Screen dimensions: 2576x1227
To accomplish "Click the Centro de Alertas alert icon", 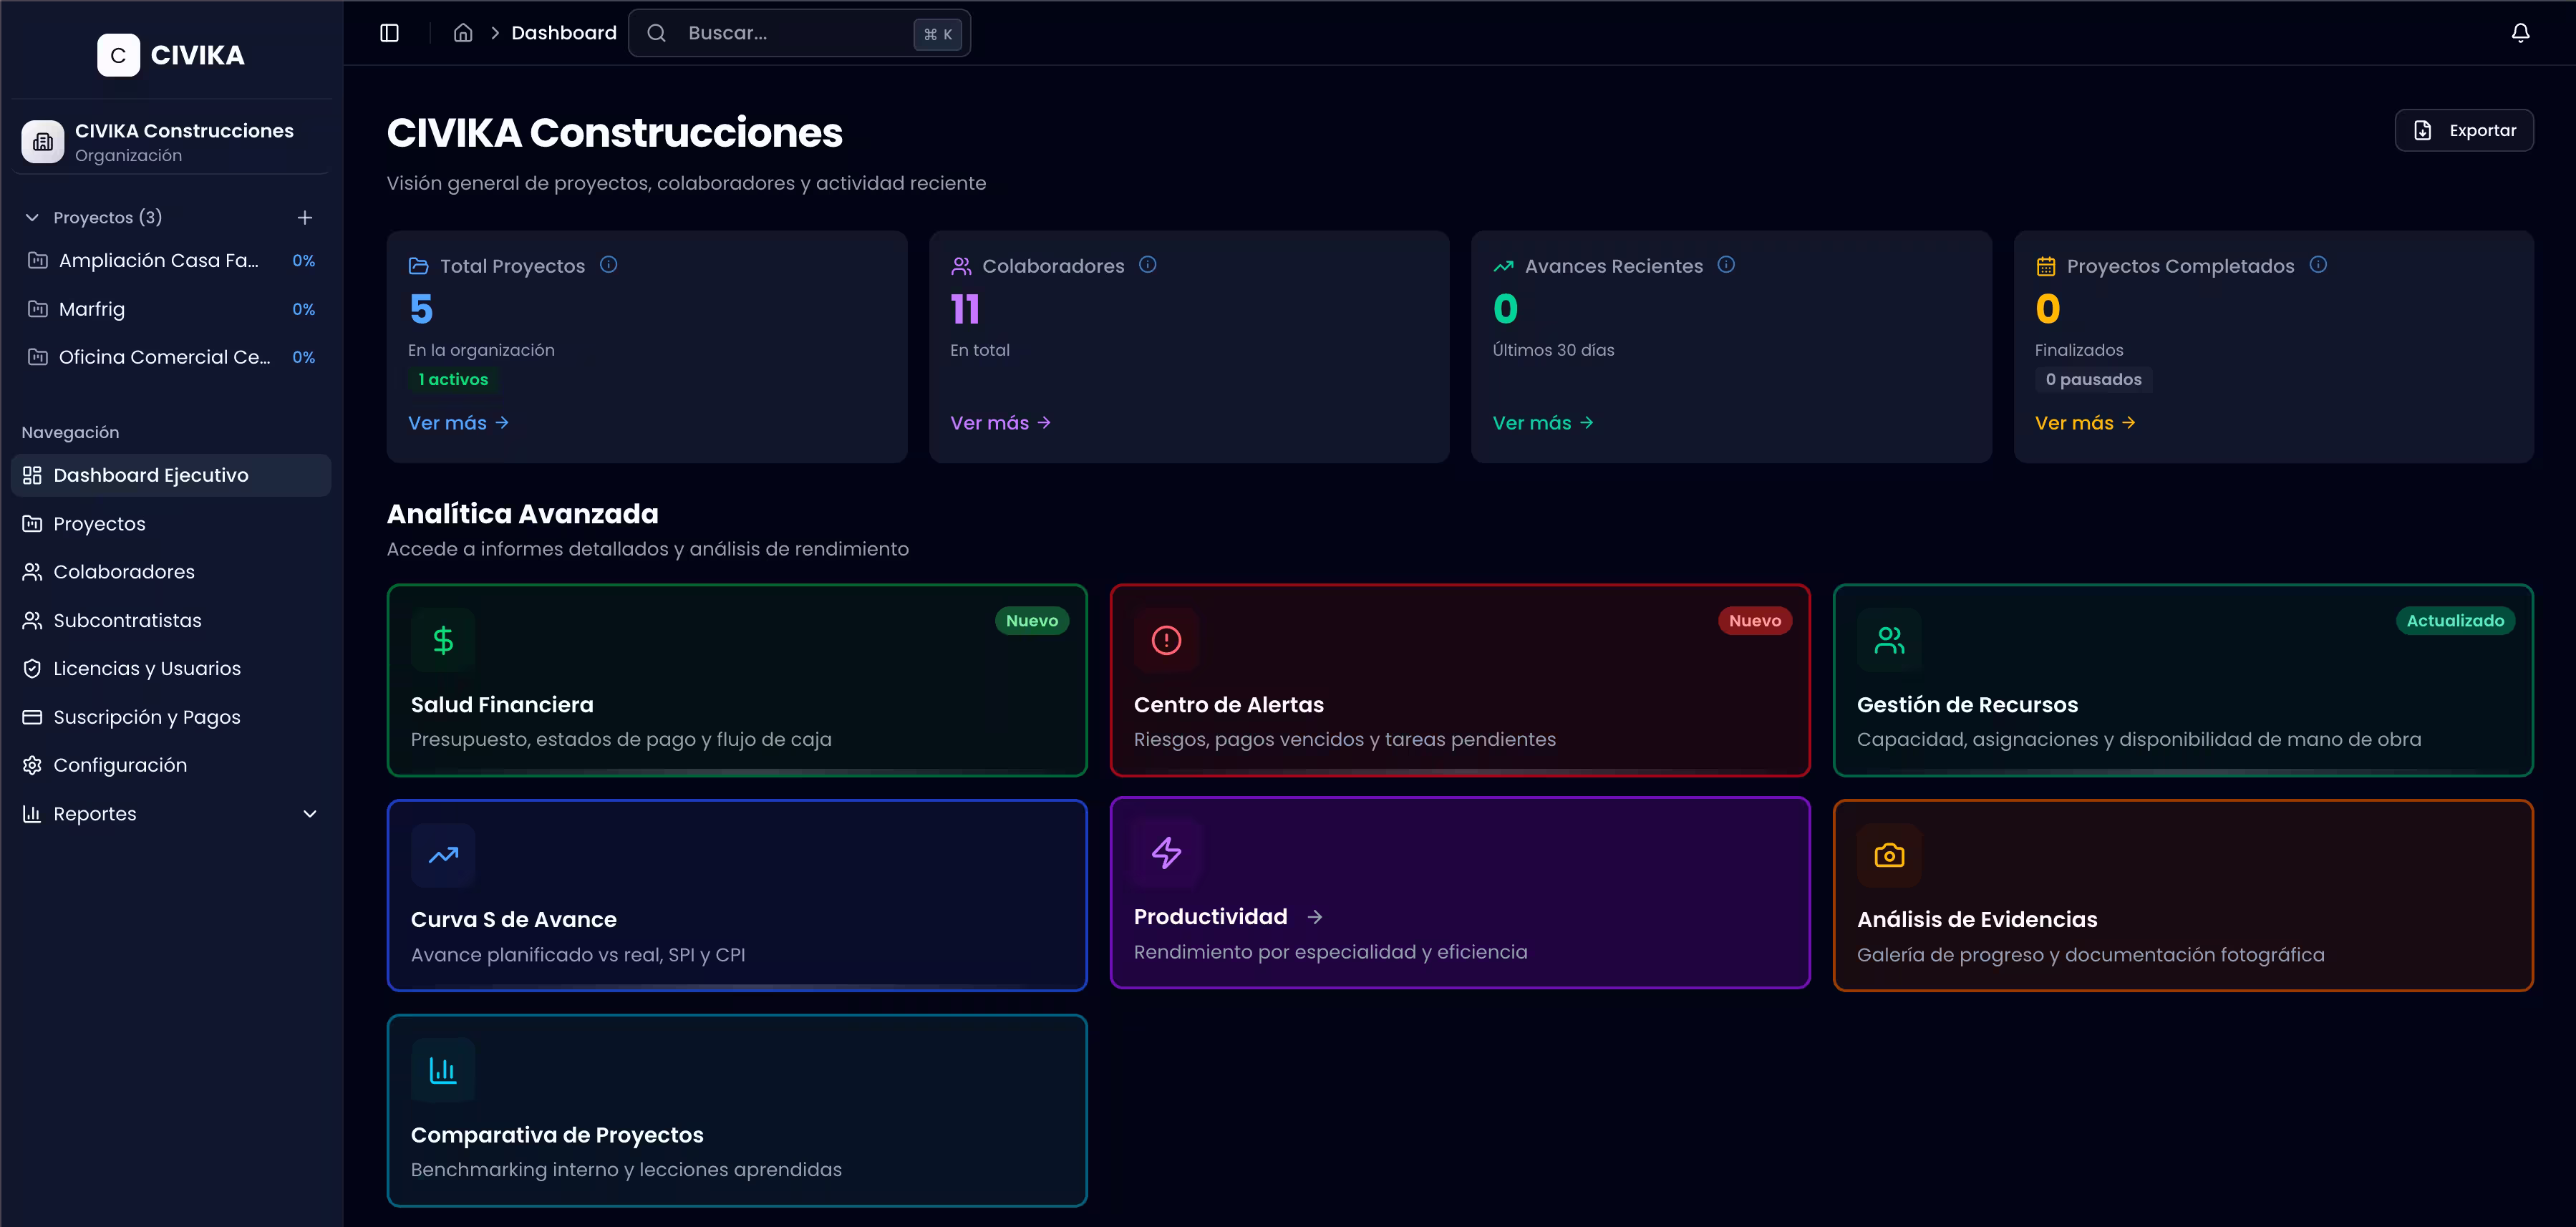I will (1165, 640).
